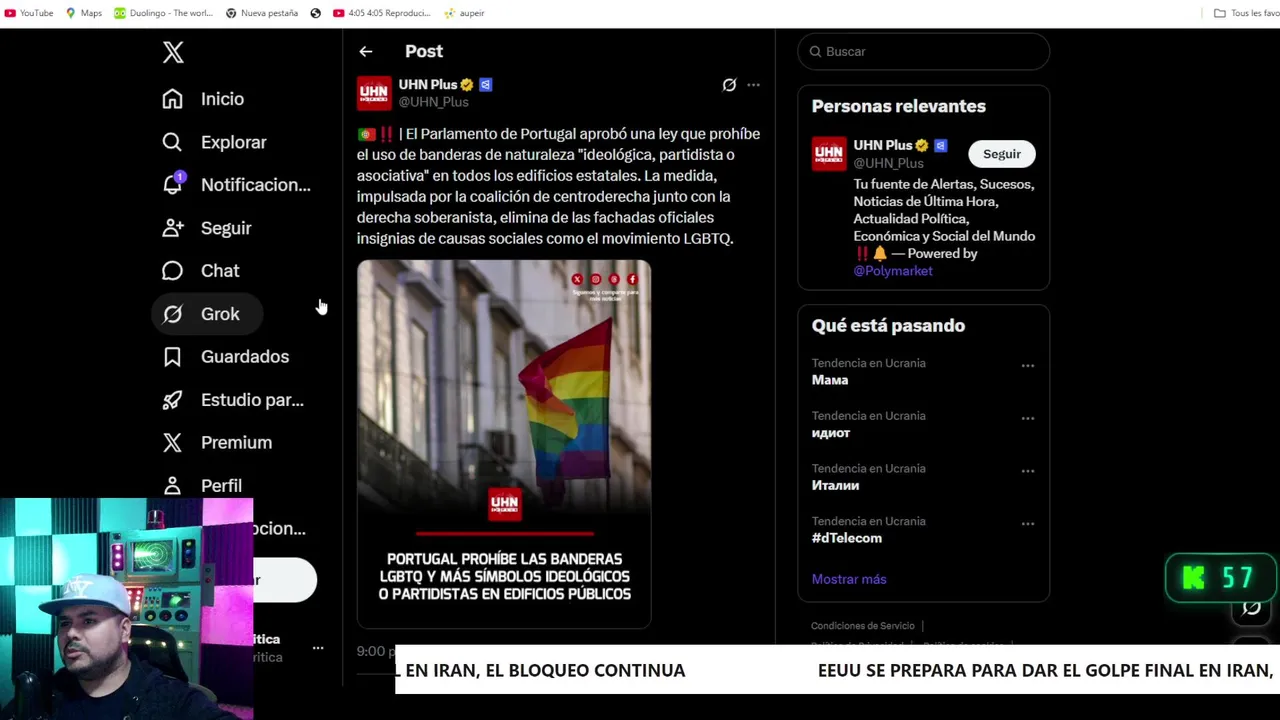The image size is (1280, 720).
Task: Click the green K 57 counter badge
Action: [1220, 578]
